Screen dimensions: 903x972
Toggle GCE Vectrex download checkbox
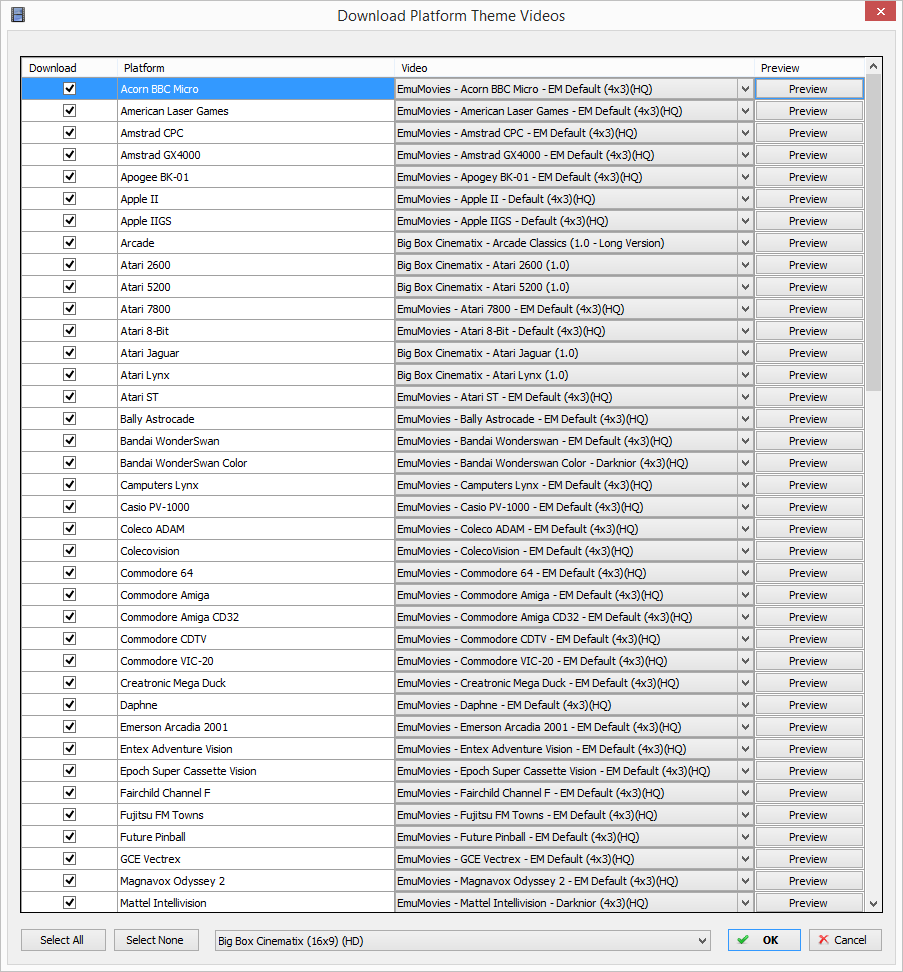pyautogui.click(x=69, y=859)
